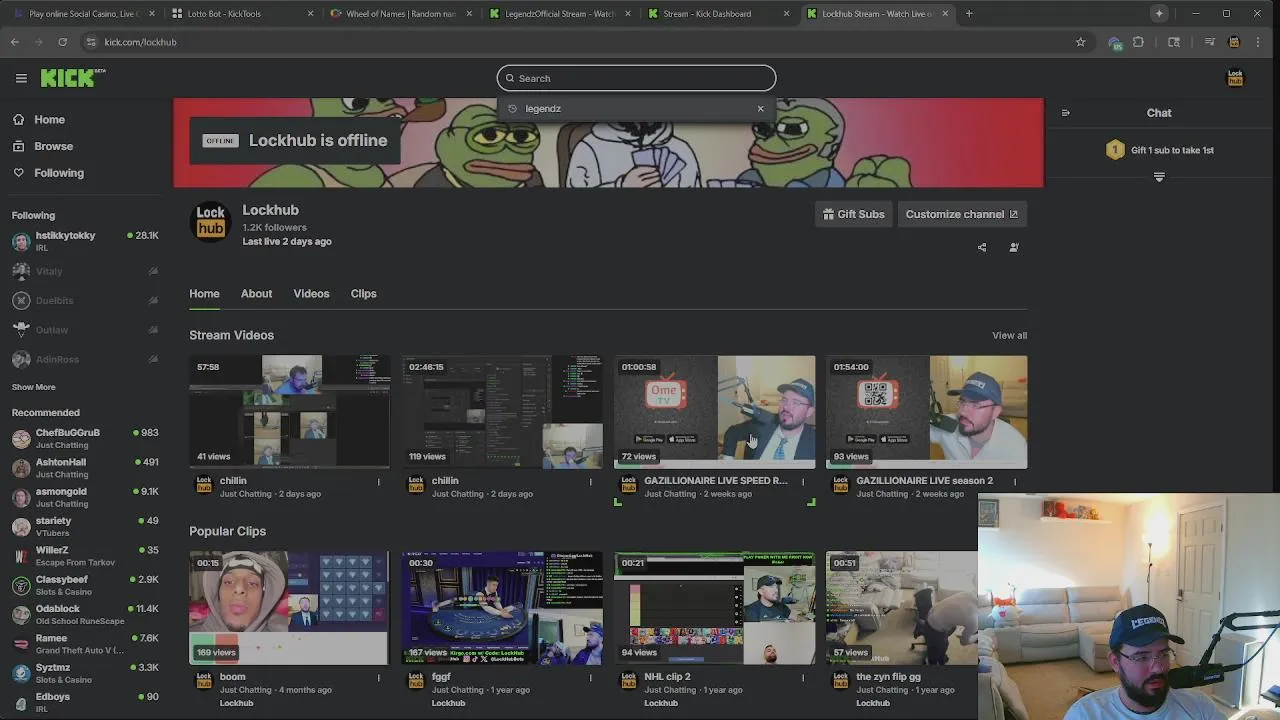Open the Chrome profile avatar

[1234, 42]
